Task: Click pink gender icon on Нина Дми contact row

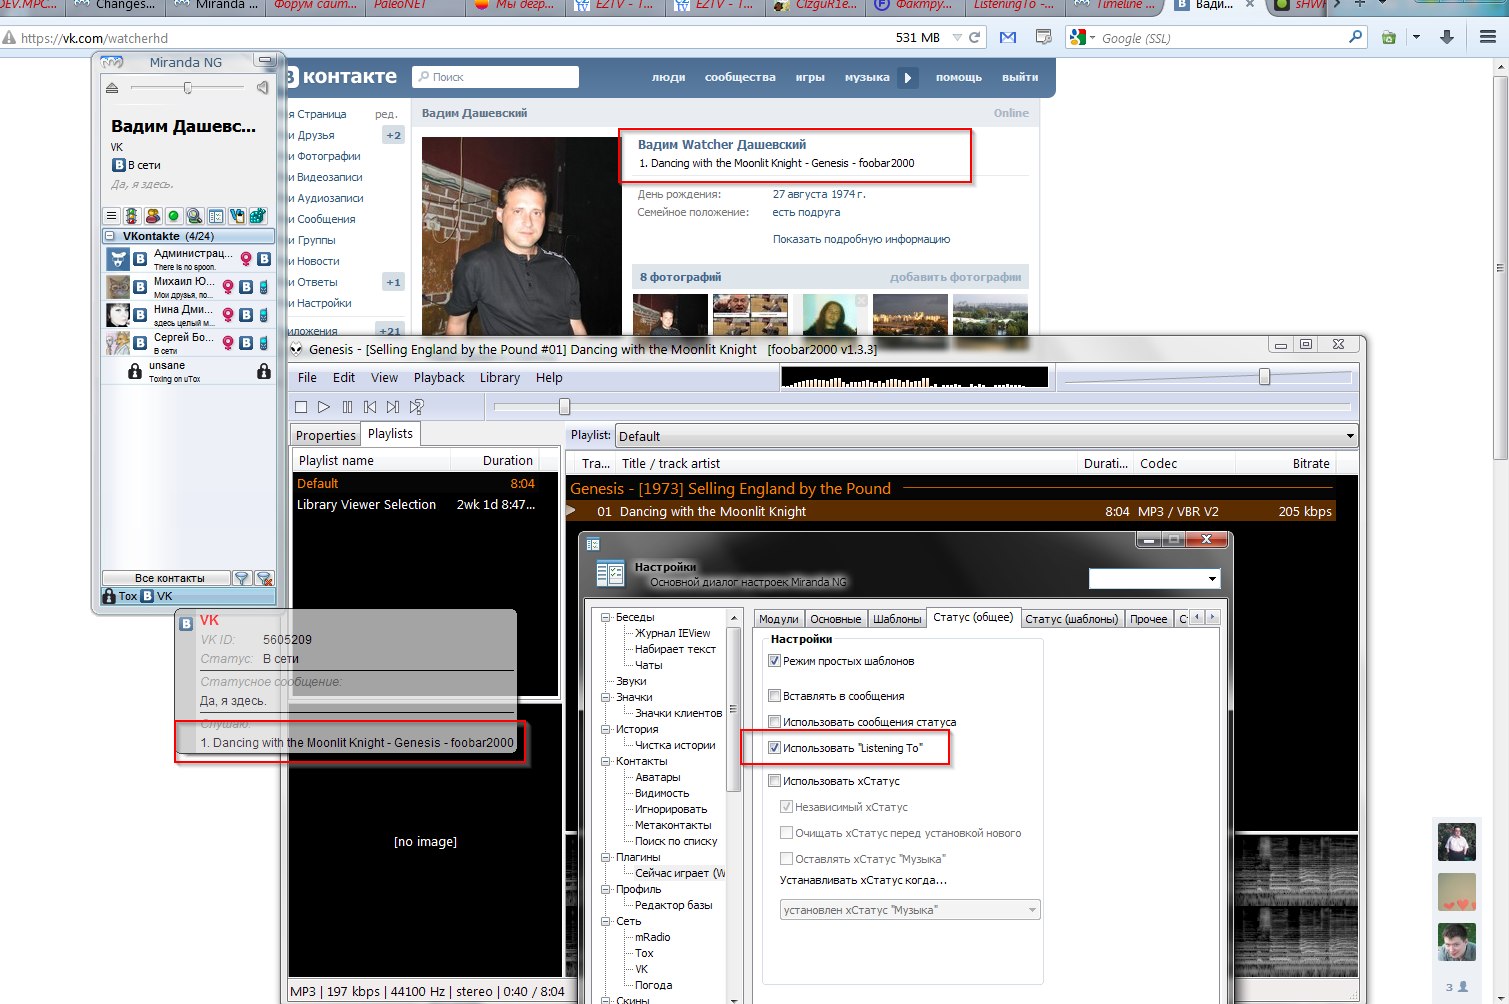Action: pyautogui.click(x=228, y=315)
